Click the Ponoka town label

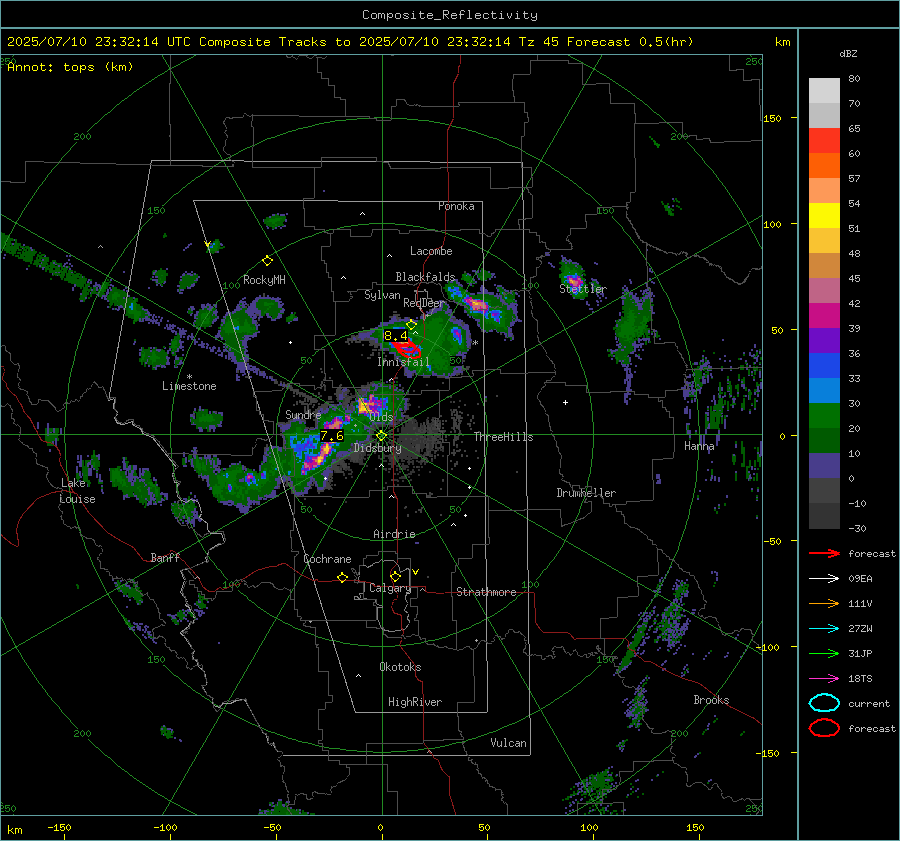pyautogui.click(x=456, y=206)
